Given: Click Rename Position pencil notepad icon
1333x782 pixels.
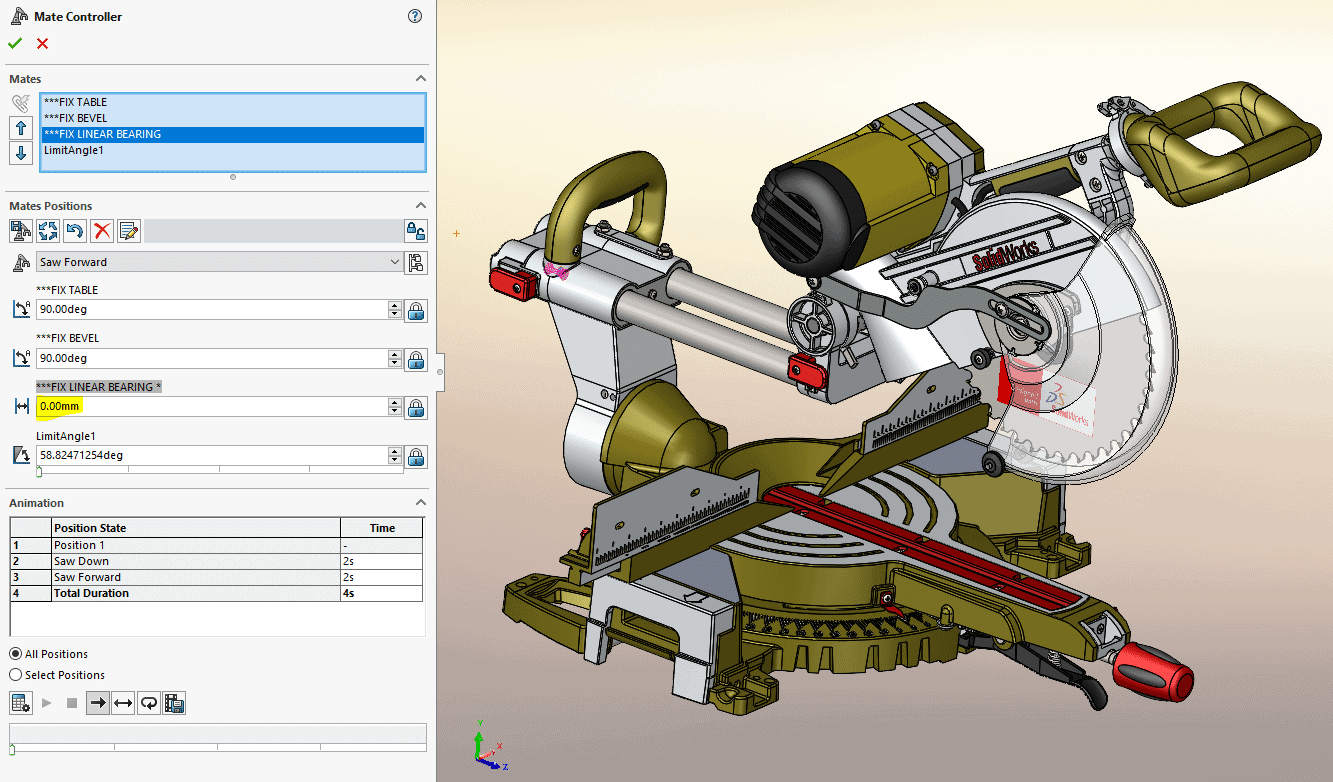Looking at the screenshot, I should point(129,231).
